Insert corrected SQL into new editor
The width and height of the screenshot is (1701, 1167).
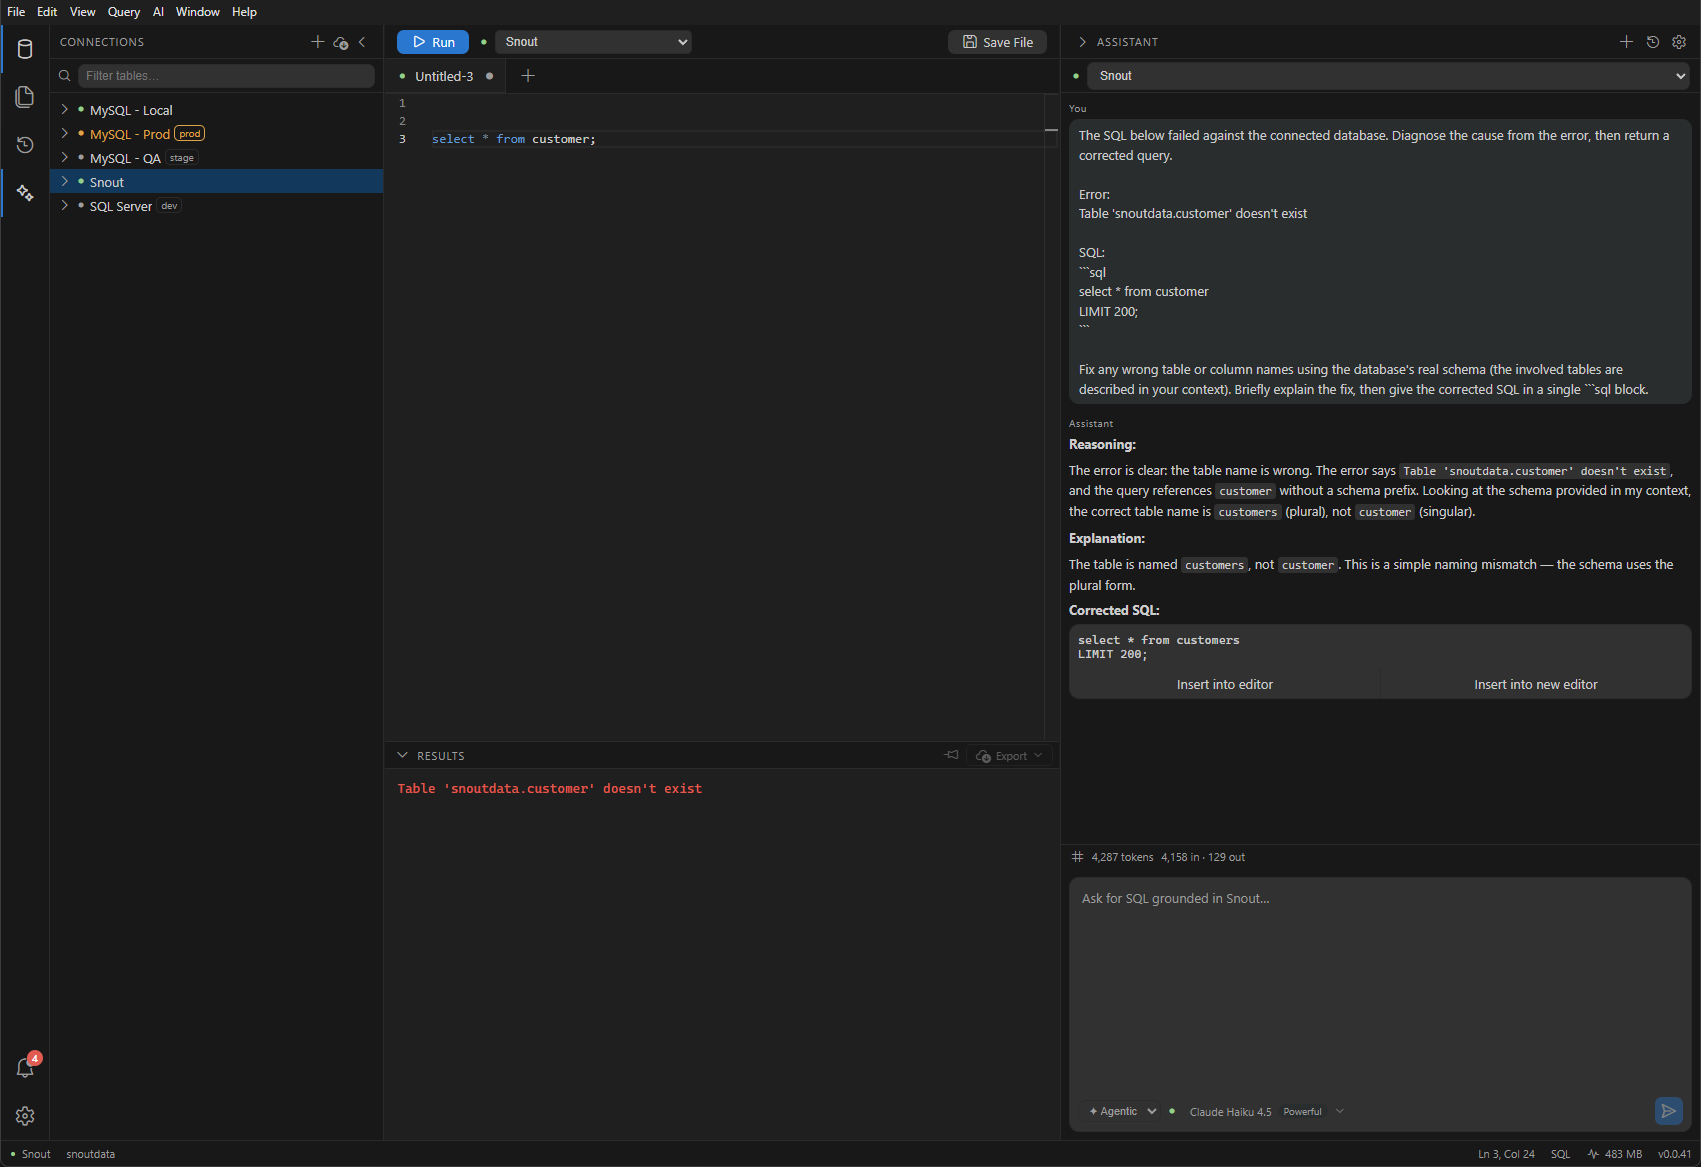(x=1535, y=685)
